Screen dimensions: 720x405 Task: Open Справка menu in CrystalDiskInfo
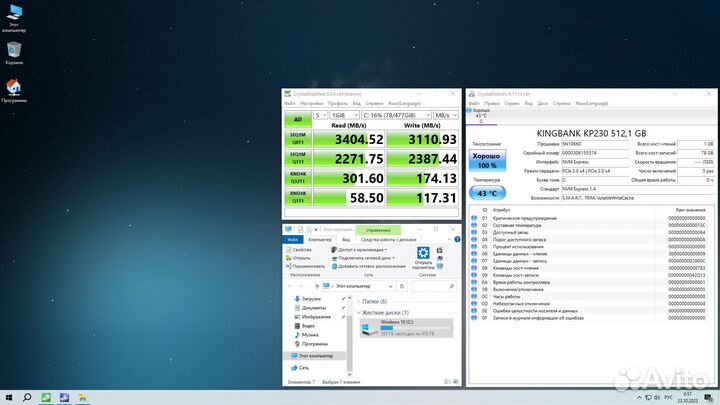(562, 104)
